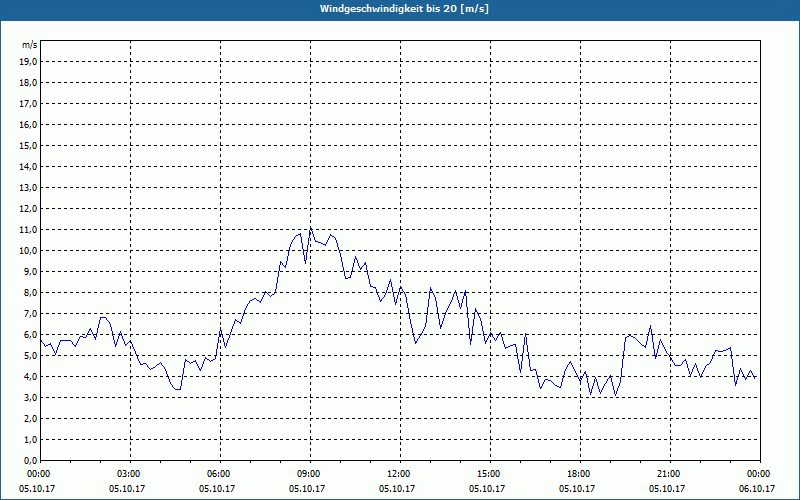This screenshot has width=800, height=500.
Task: Click the '16,0' y-axis label
Action: click(29, 124)
